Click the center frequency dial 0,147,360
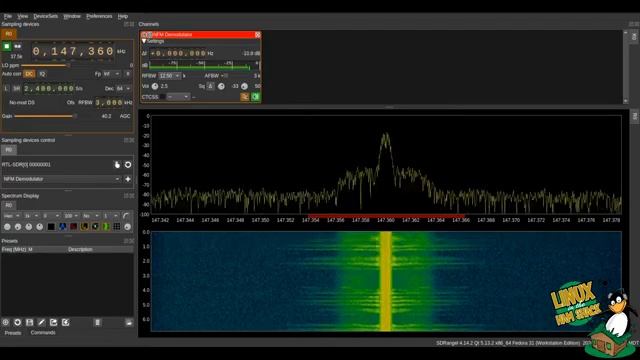Screen dimensions: 640x360 click(73, 51)
